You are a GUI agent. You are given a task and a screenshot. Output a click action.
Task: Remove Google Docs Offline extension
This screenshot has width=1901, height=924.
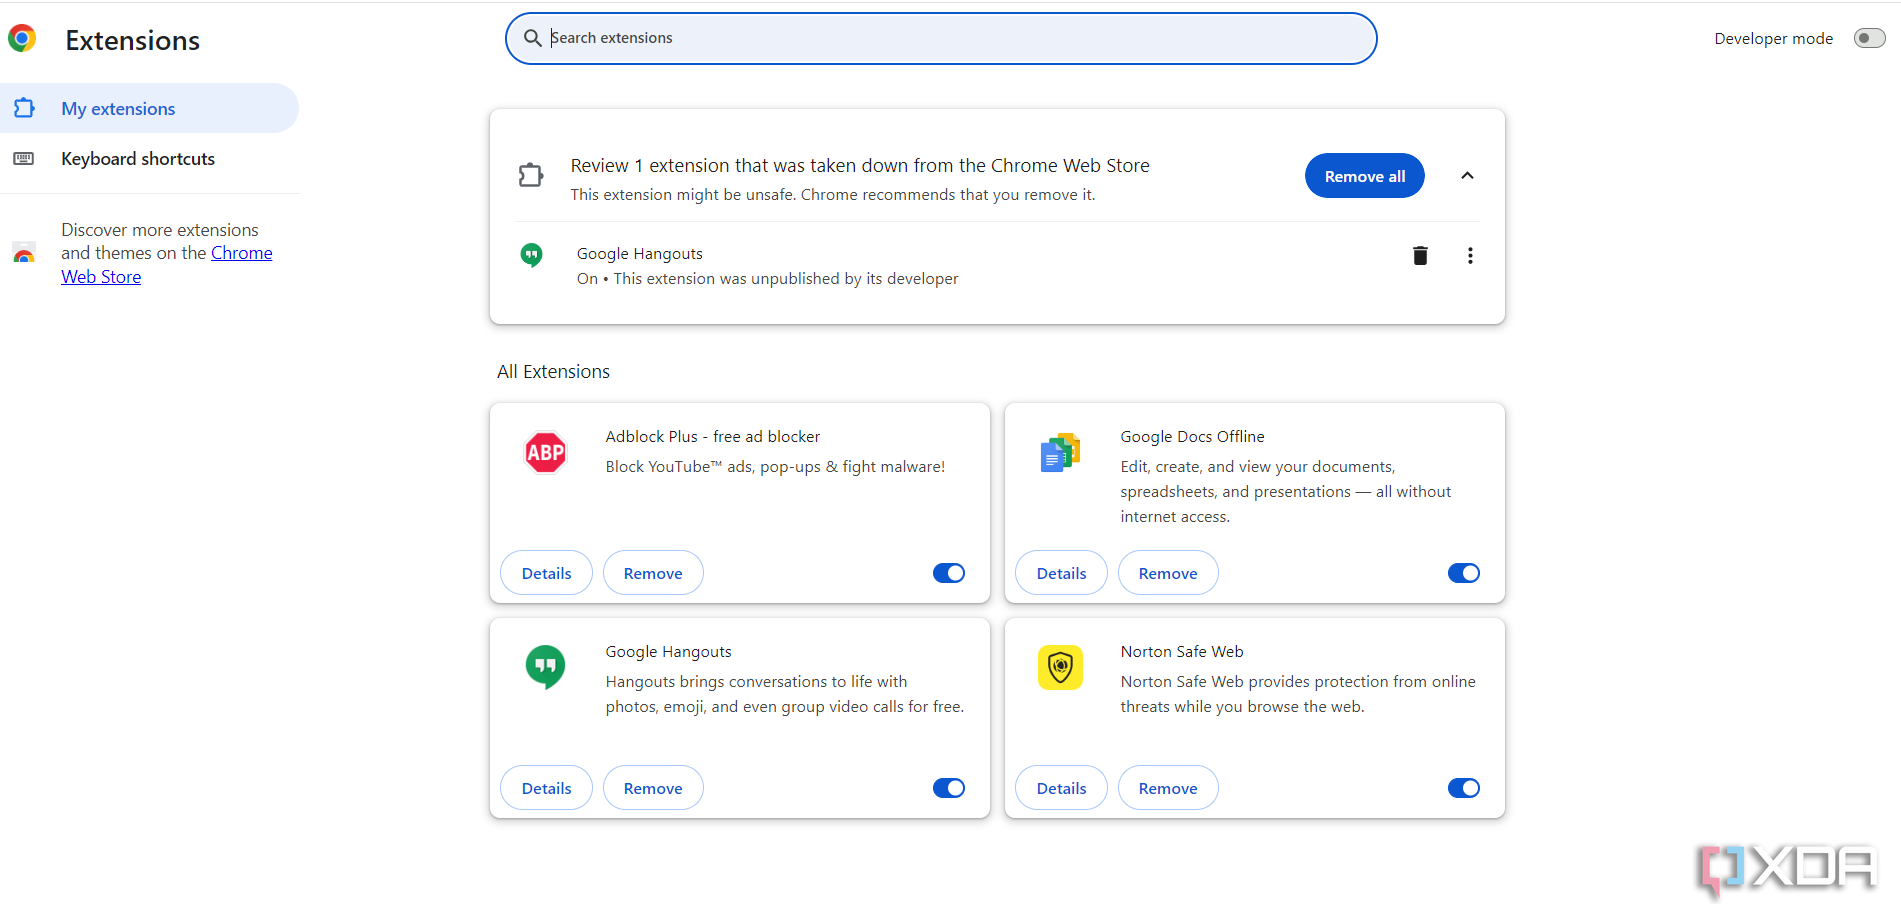(x=1168, y=573)
